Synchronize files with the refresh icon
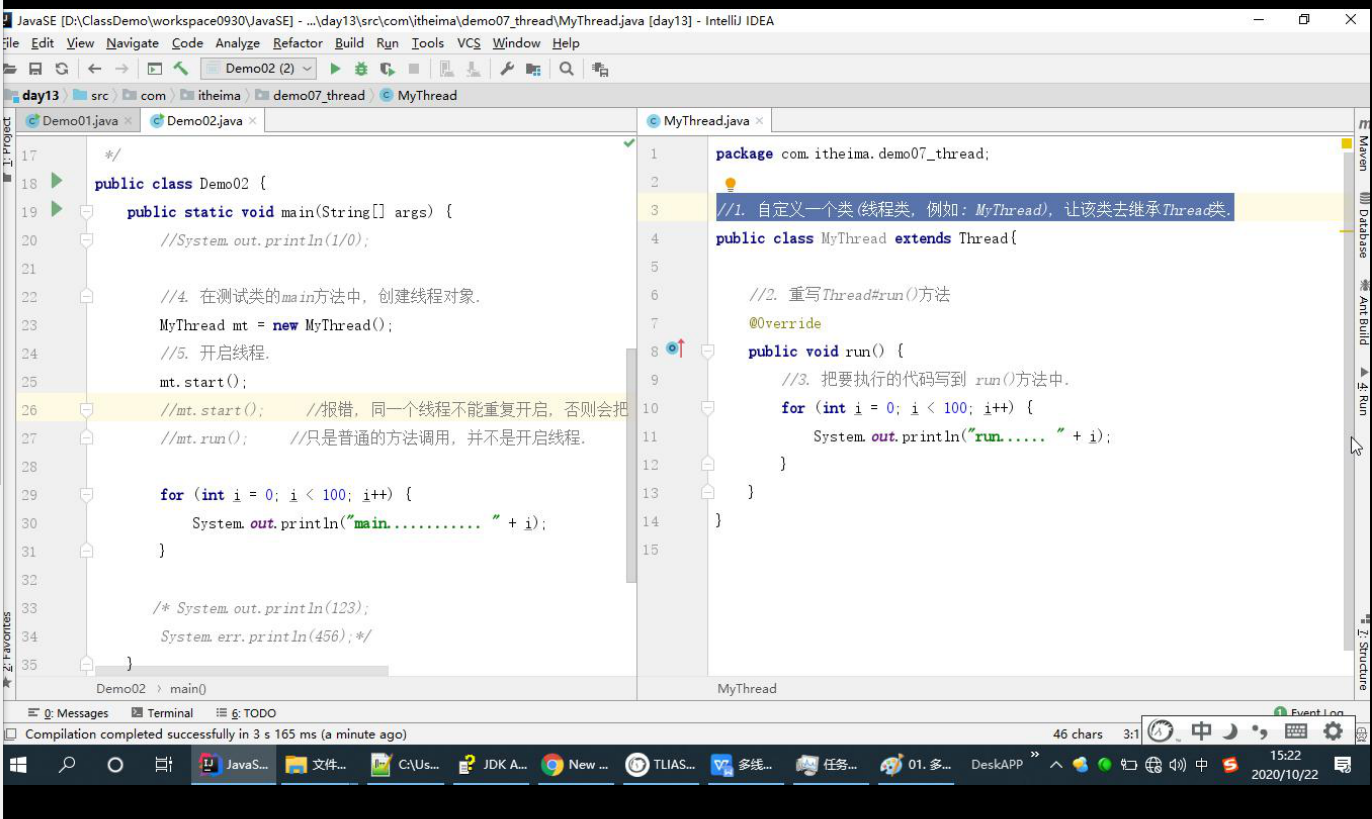The image size is (1372, 819). (61, 69)
